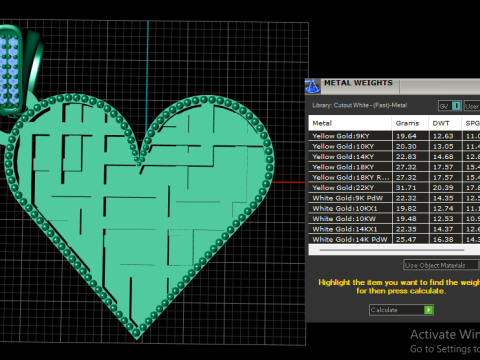Click the Calculate button
The height and width of the screenshot is (360, 480).
coord(401,310)
